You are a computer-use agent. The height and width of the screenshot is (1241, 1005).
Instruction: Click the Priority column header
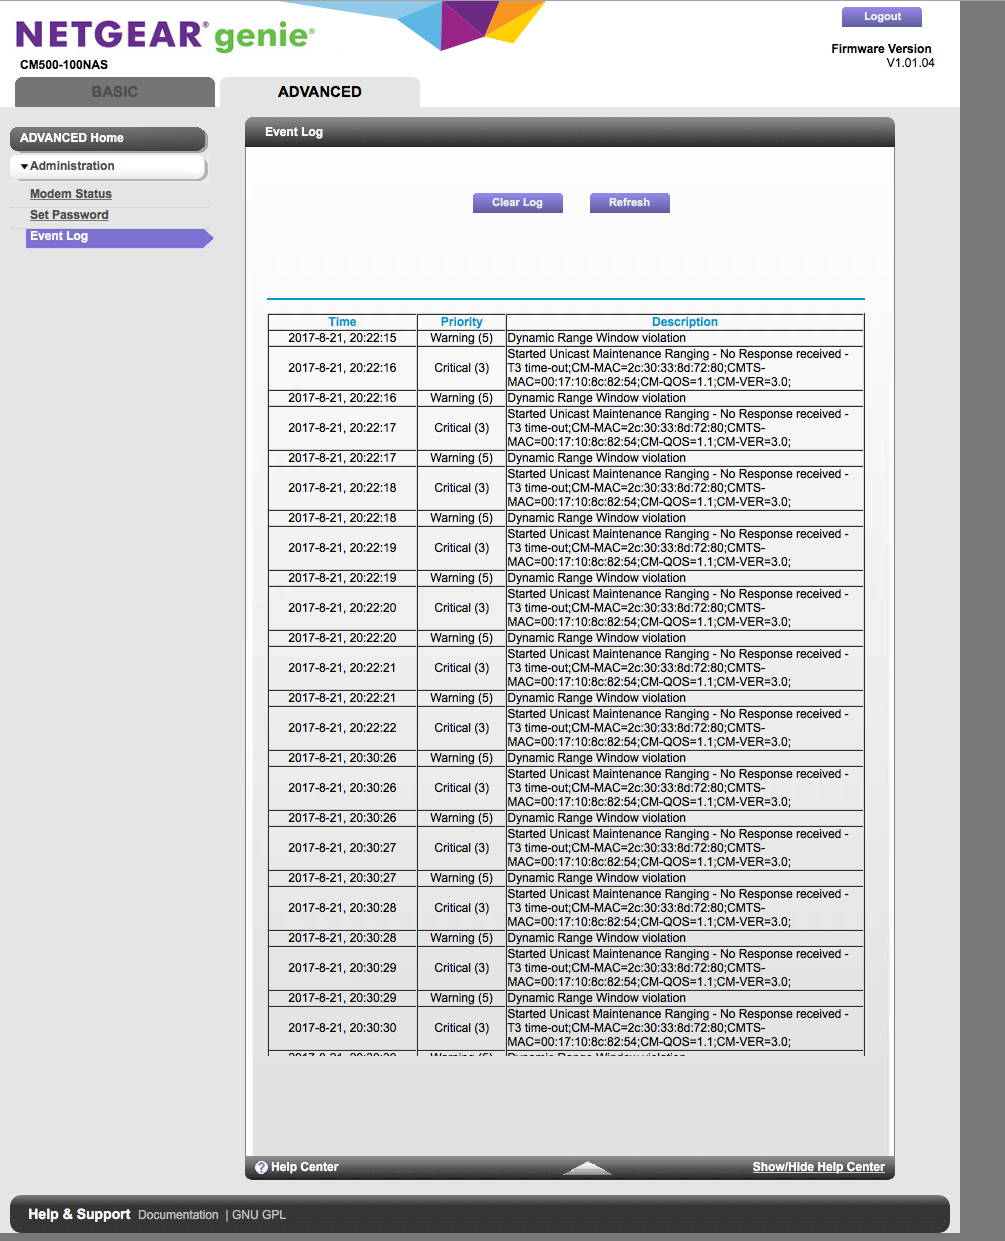point(460,321)
